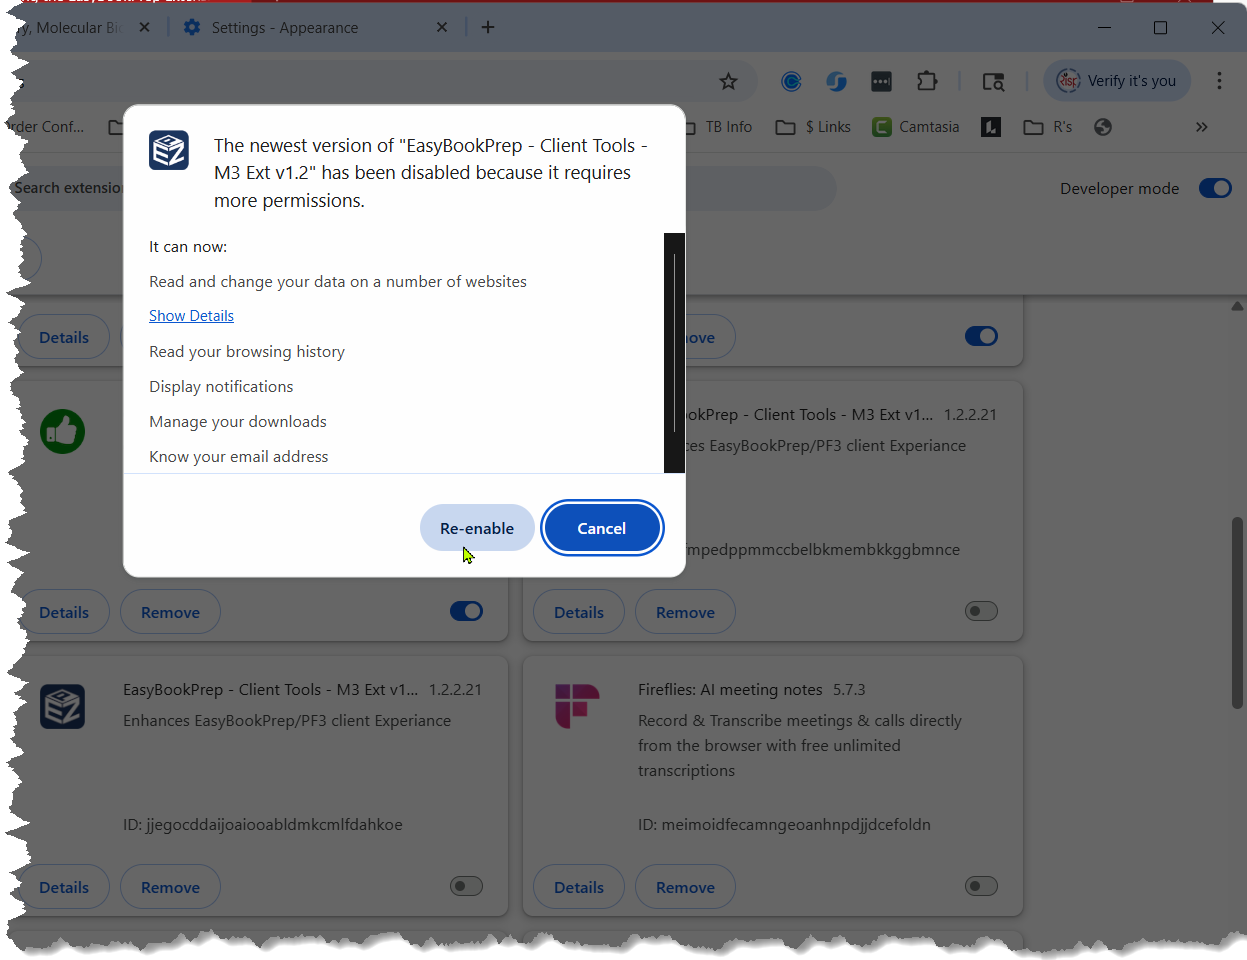Open a new tab with the plus button
The width and height of the screenshot is (1247, 960).
(x=488, y=27)
